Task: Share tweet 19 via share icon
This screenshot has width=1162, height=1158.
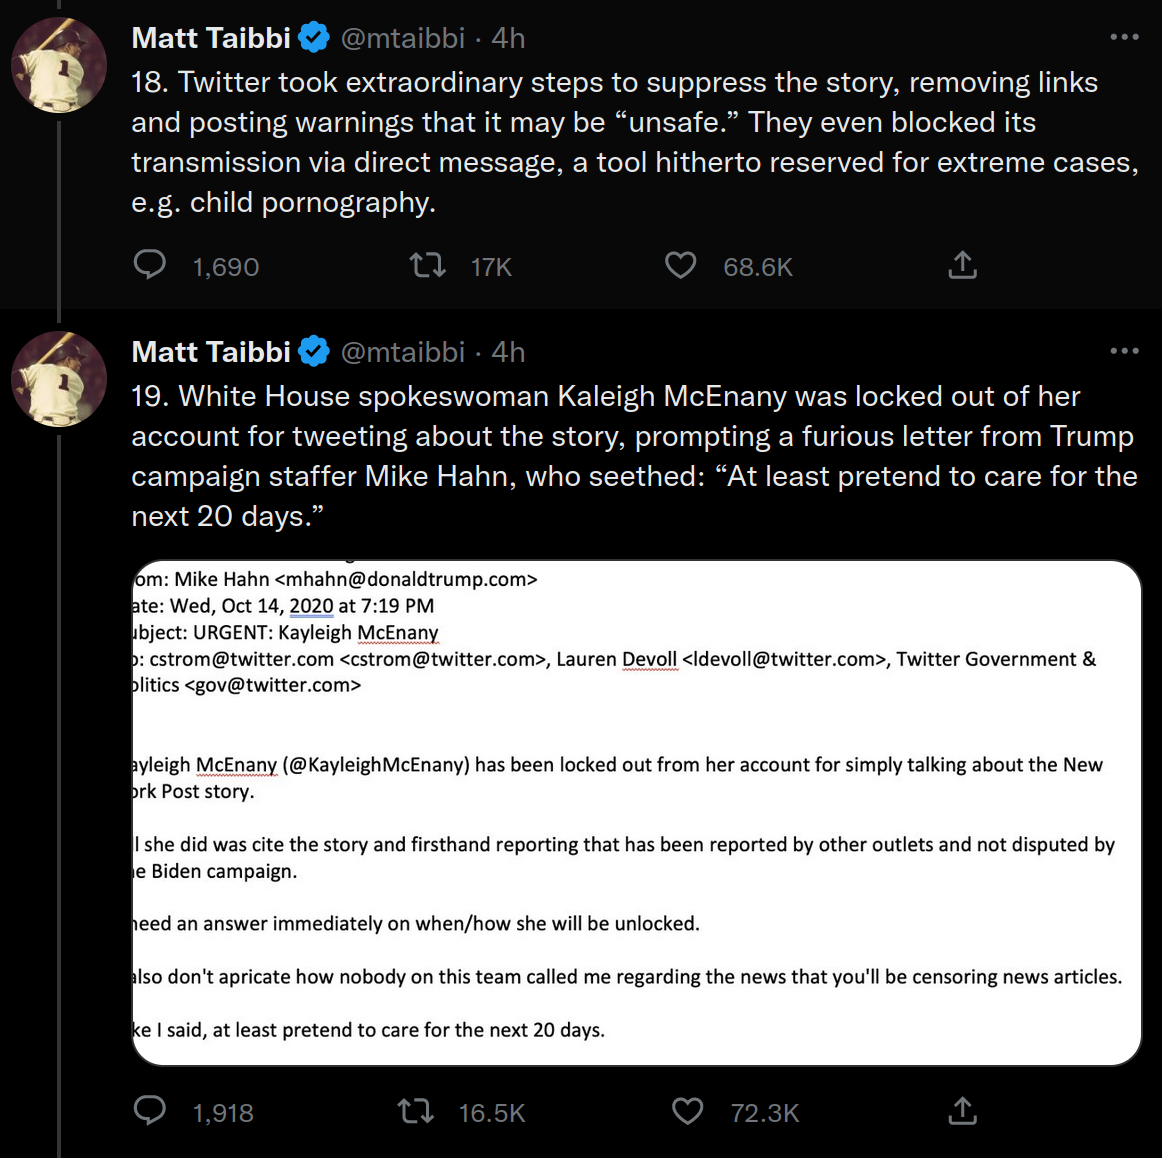Action: [962, 1111]
